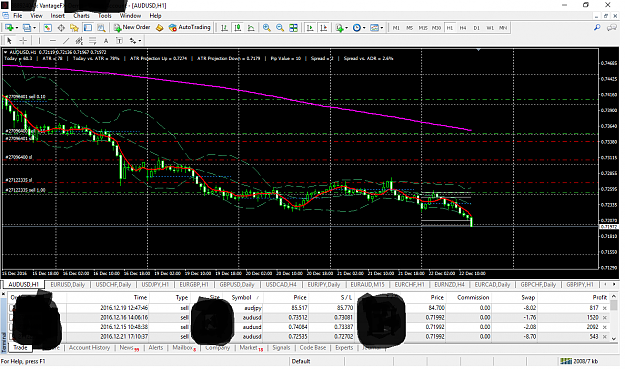Open the chat bubbles icon
Image resolution: width=625 pixels, height=369 pixels.
coord(611,27)
